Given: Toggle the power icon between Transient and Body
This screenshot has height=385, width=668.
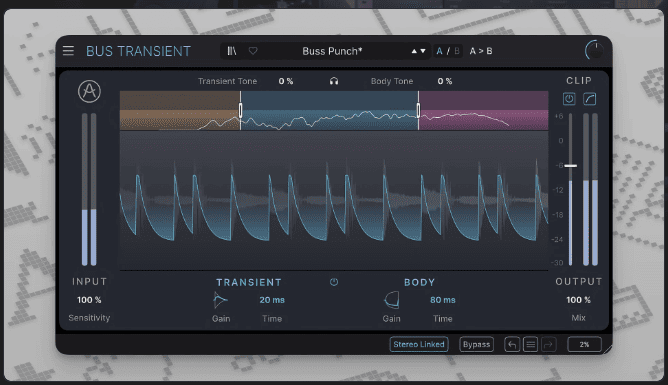Looking at the screenshot, I should 334,282.
